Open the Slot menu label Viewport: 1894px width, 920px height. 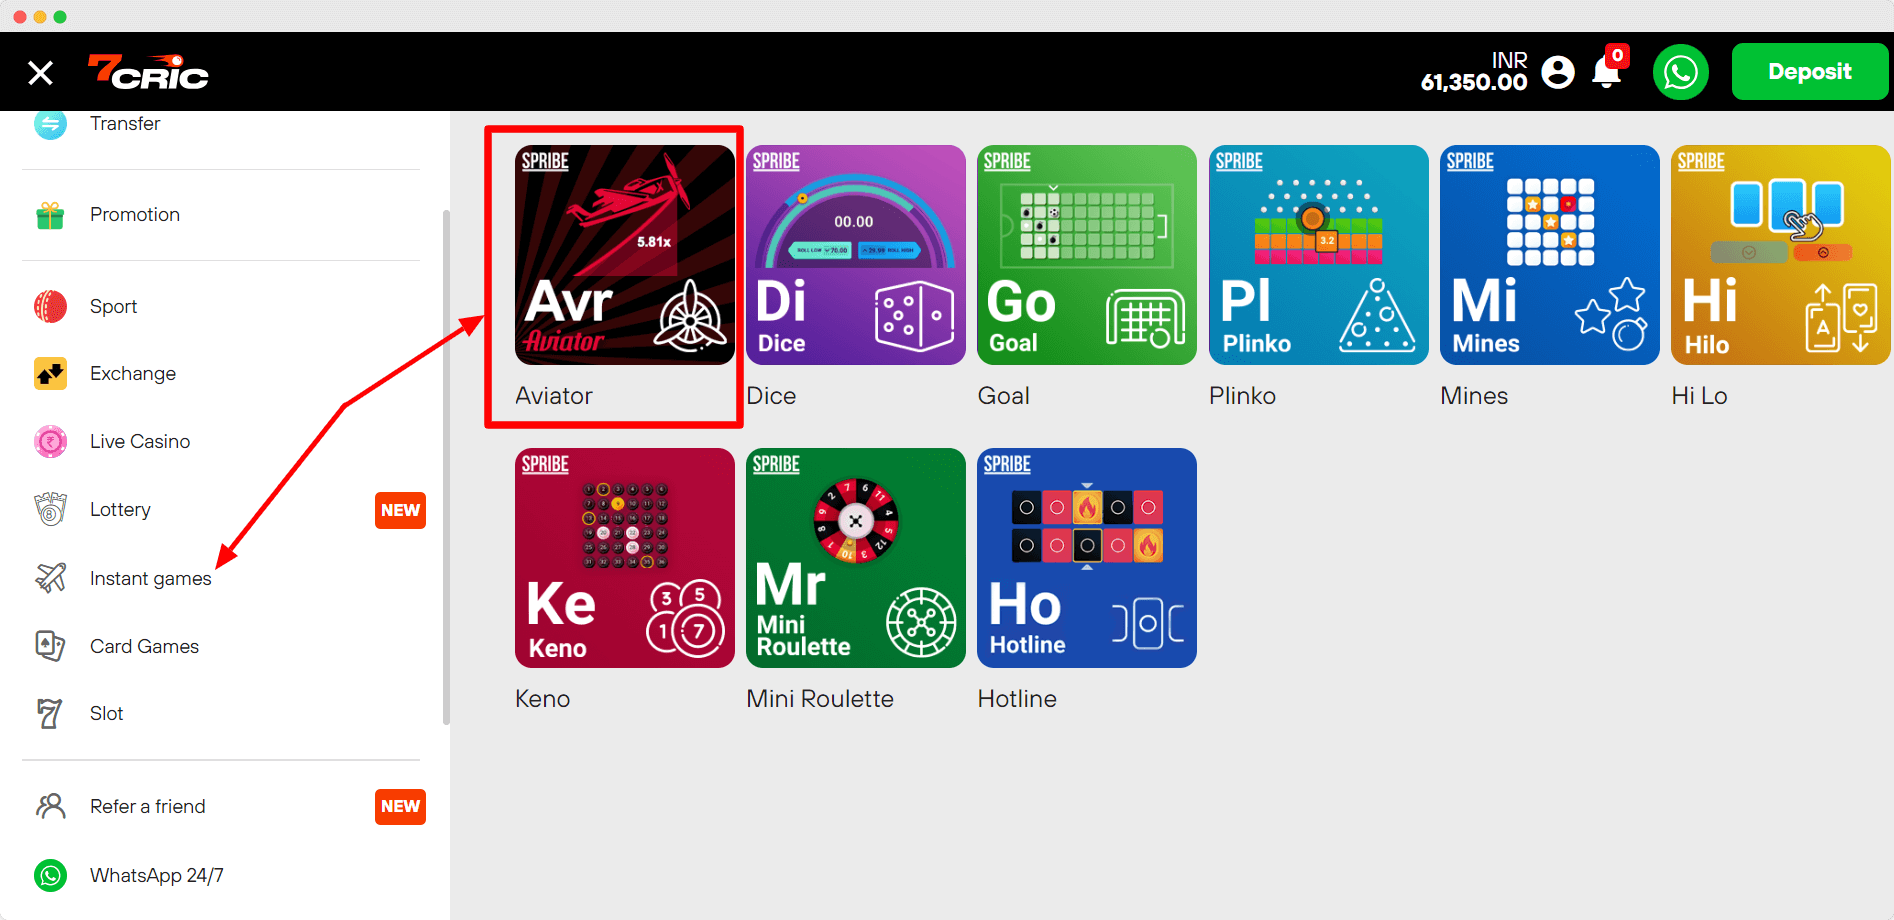pyautogui.click(x=107, y=713)
